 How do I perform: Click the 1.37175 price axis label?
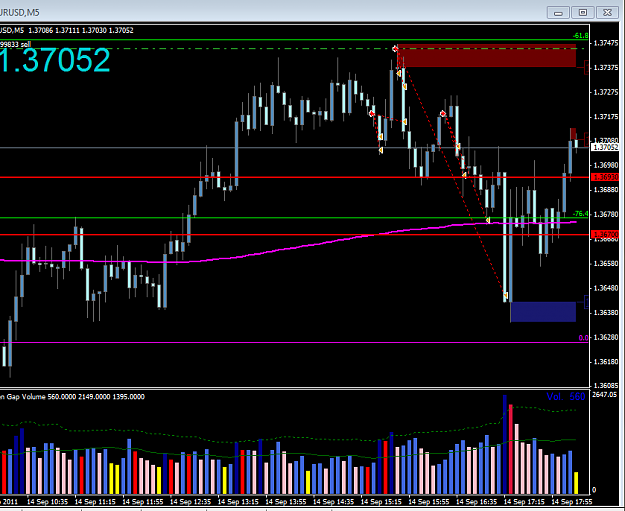606,117
